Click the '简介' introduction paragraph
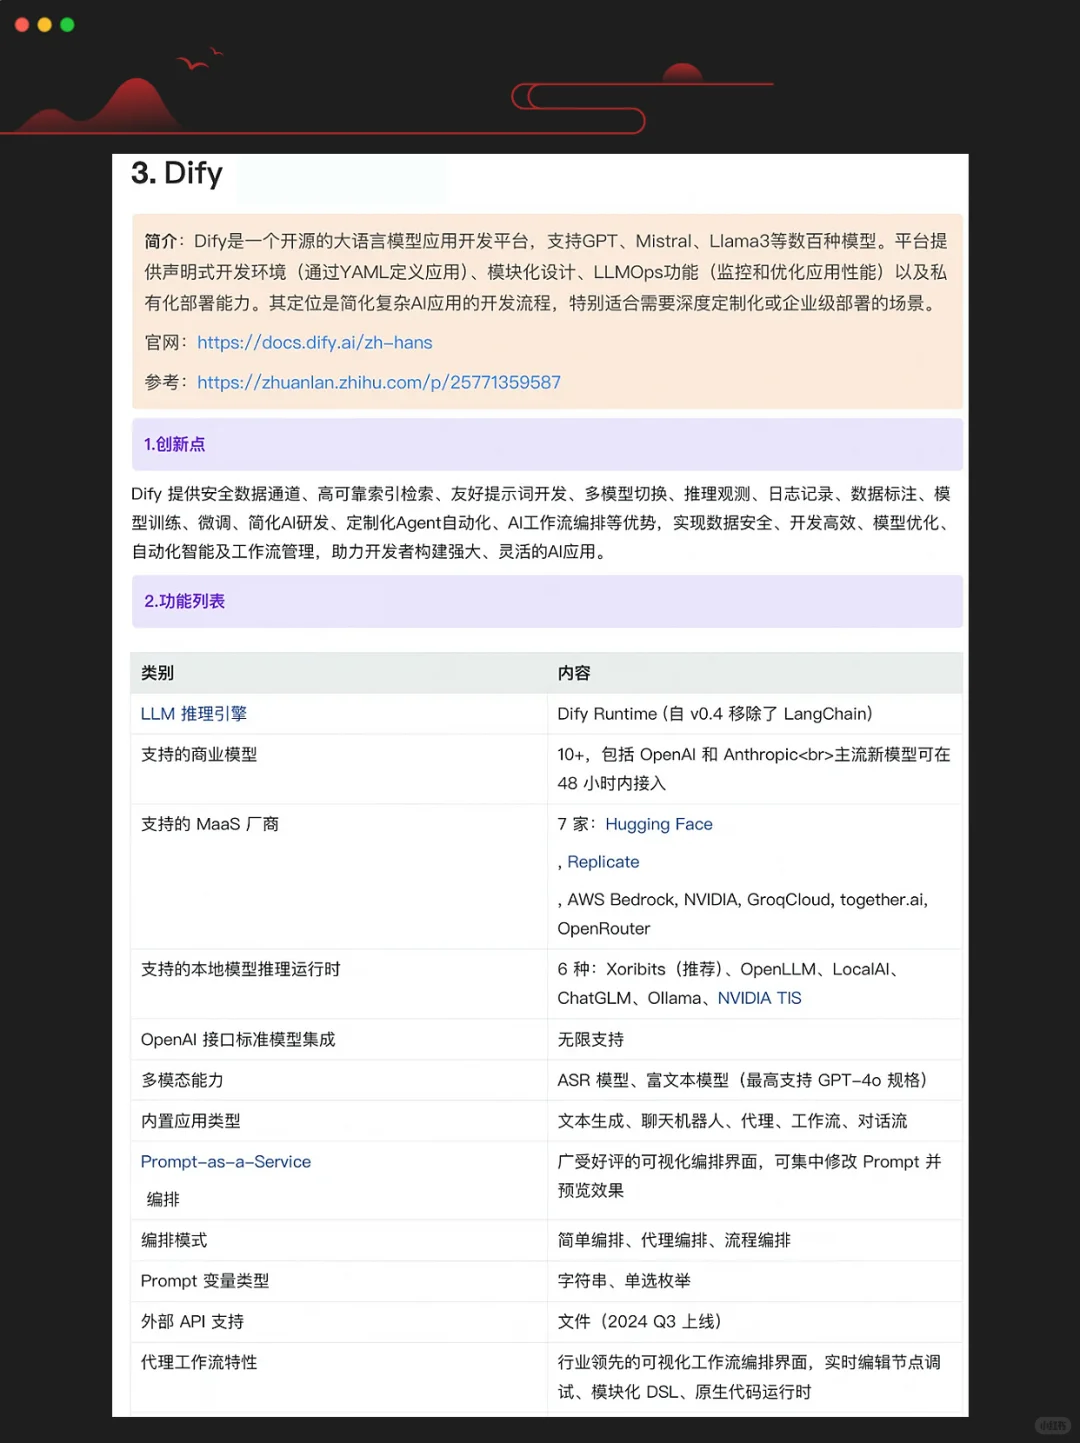The width and height of the screenshot is (1080, 1443). click(x=546, y=272)
